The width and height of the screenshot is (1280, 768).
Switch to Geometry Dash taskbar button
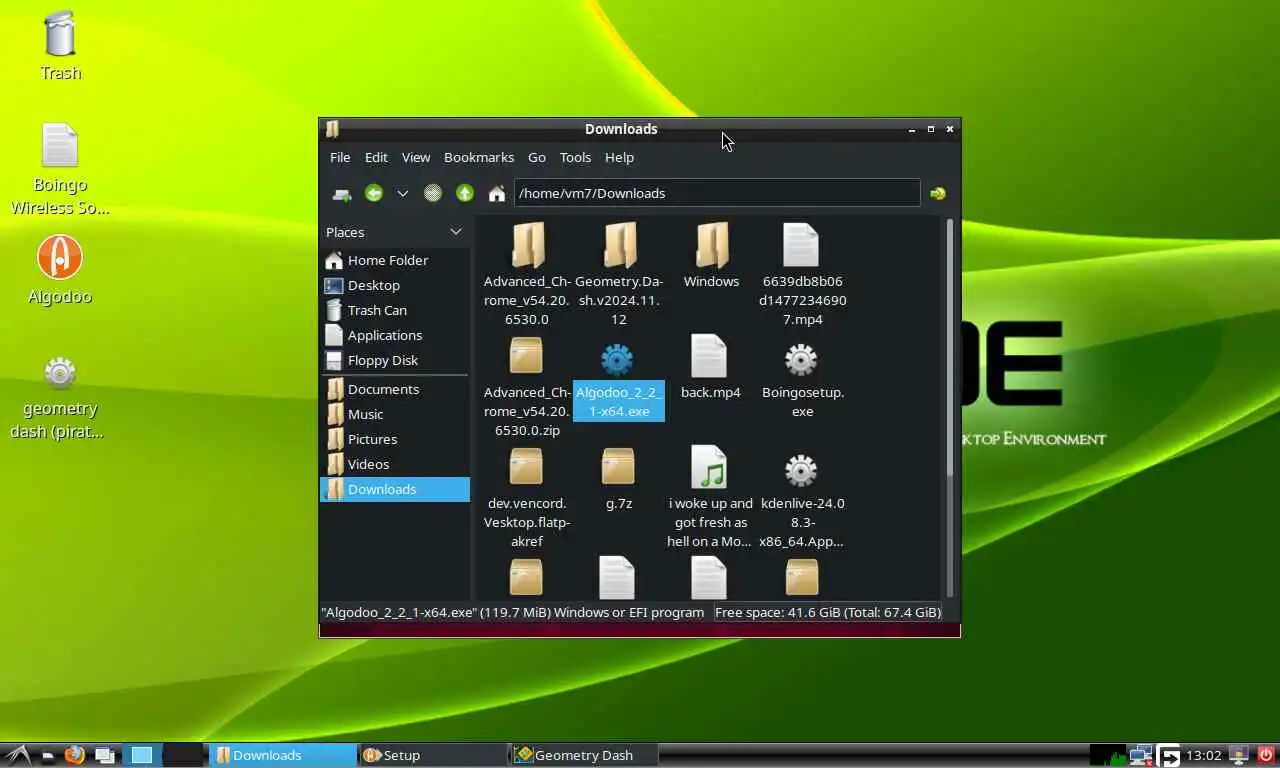click(585, 755)
